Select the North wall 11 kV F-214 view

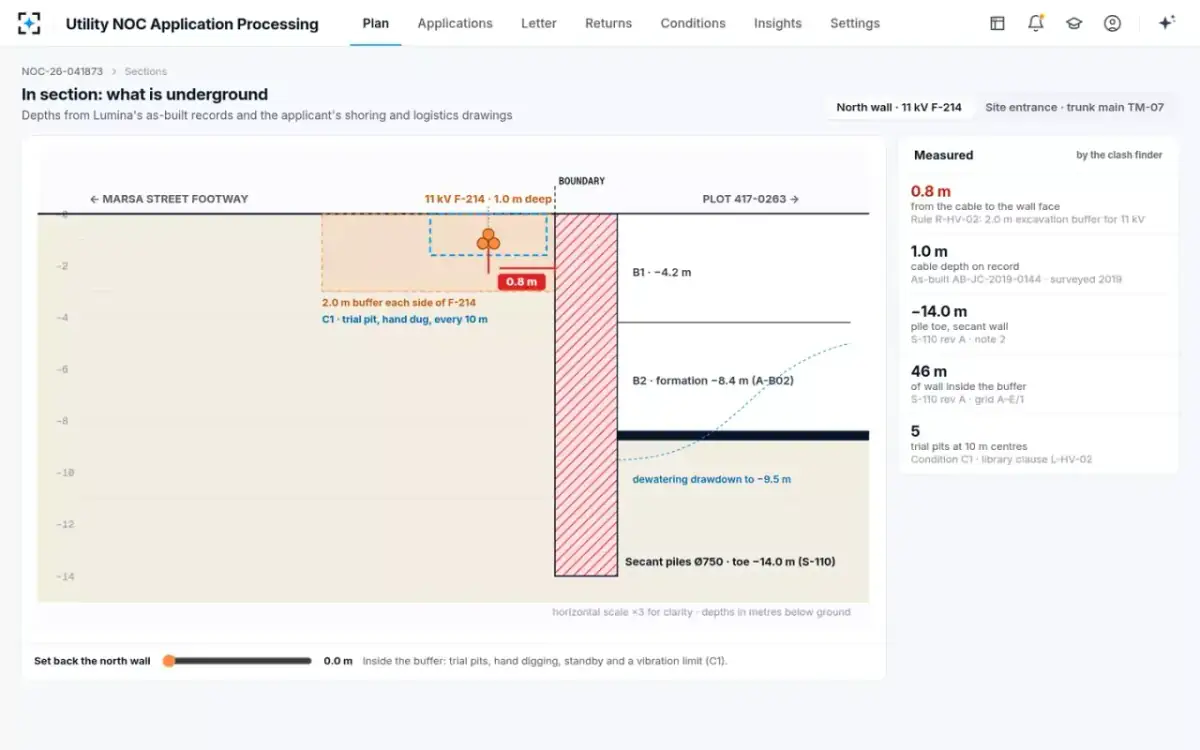(x=899, y=107)
